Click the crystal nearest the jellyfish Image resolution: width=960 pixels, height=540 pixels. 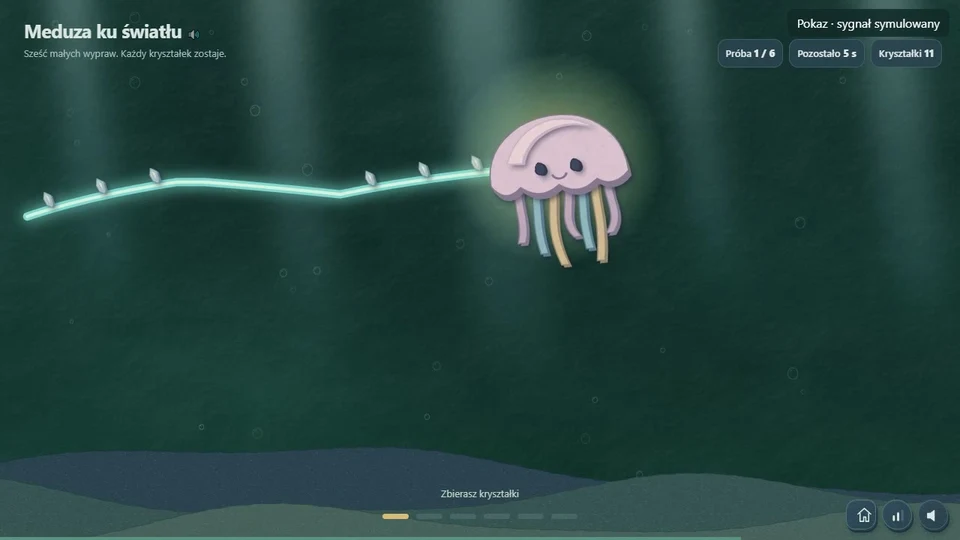tap(477, 163)
